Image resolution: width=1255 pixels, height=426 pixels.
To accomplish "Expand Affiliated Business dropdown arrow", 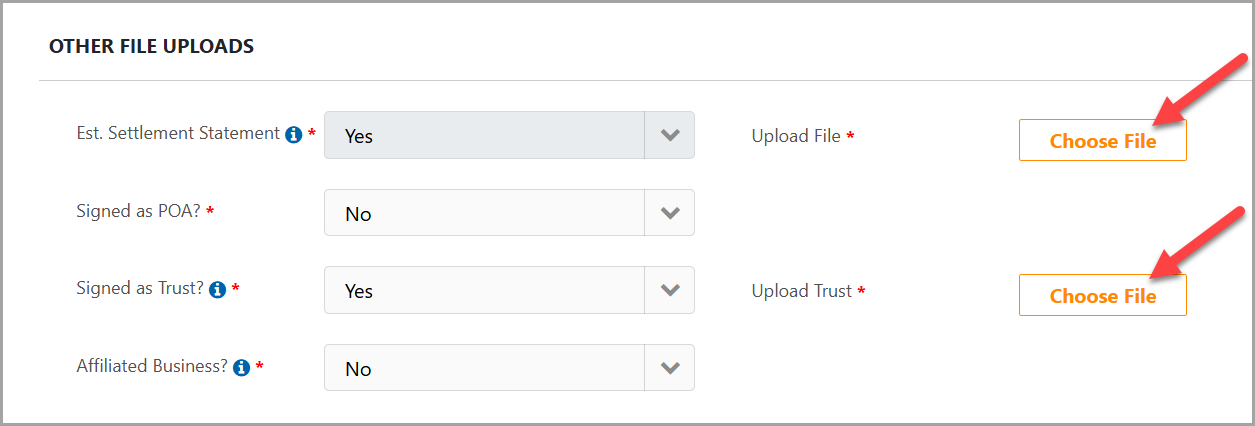I will (670, 368).
